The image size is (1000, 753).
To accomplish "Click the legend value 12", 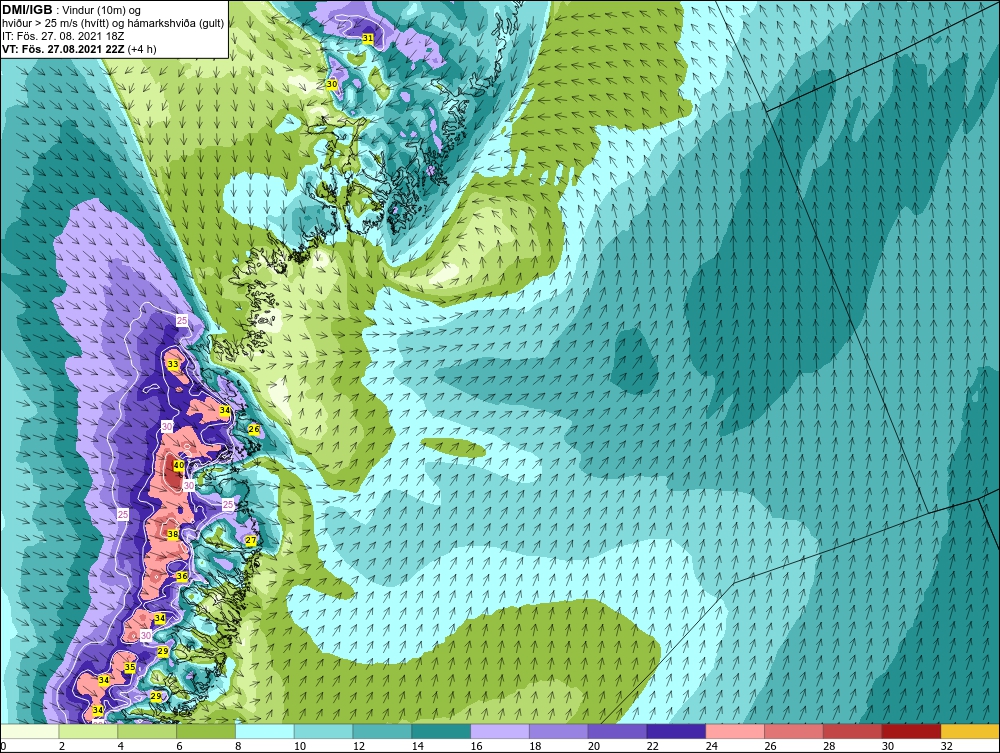I will [358, 746].
